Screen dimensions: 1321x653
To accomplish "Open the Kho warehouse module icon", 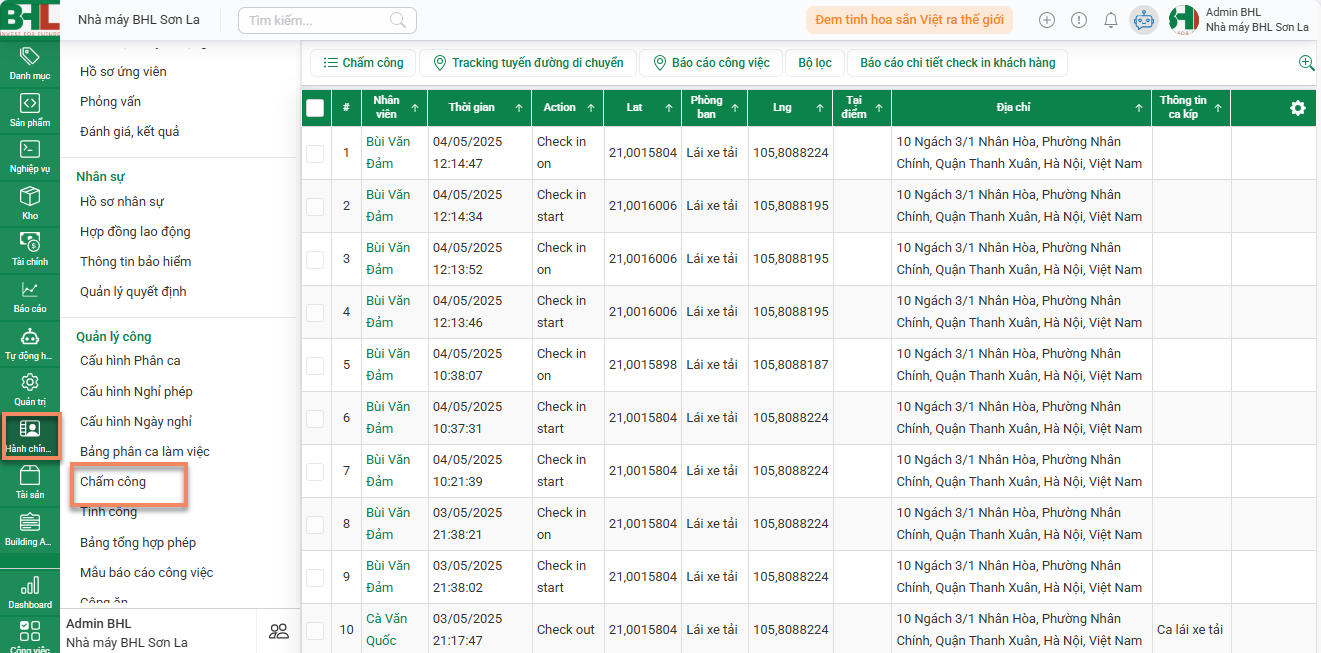I will [30, 203].
